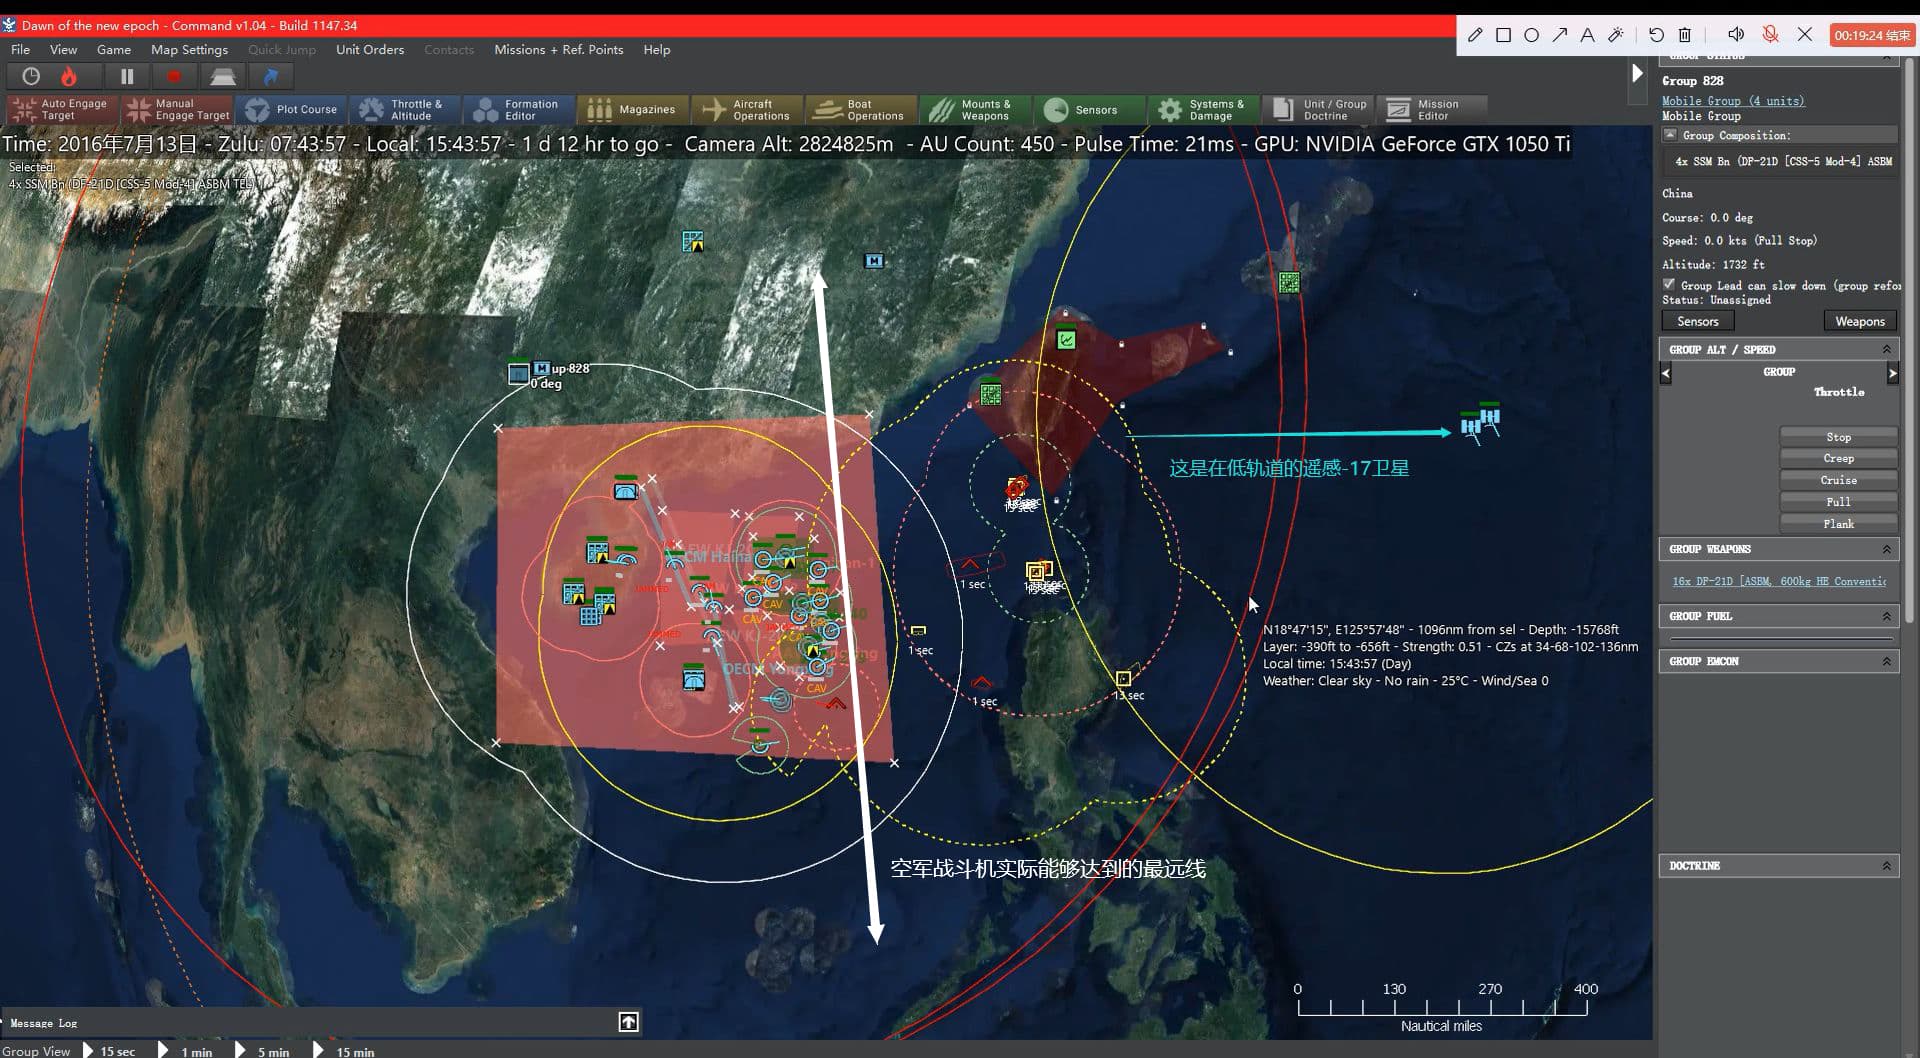Open Systems & Damage
The image size is (1920, 1058).
point(1202,109)
